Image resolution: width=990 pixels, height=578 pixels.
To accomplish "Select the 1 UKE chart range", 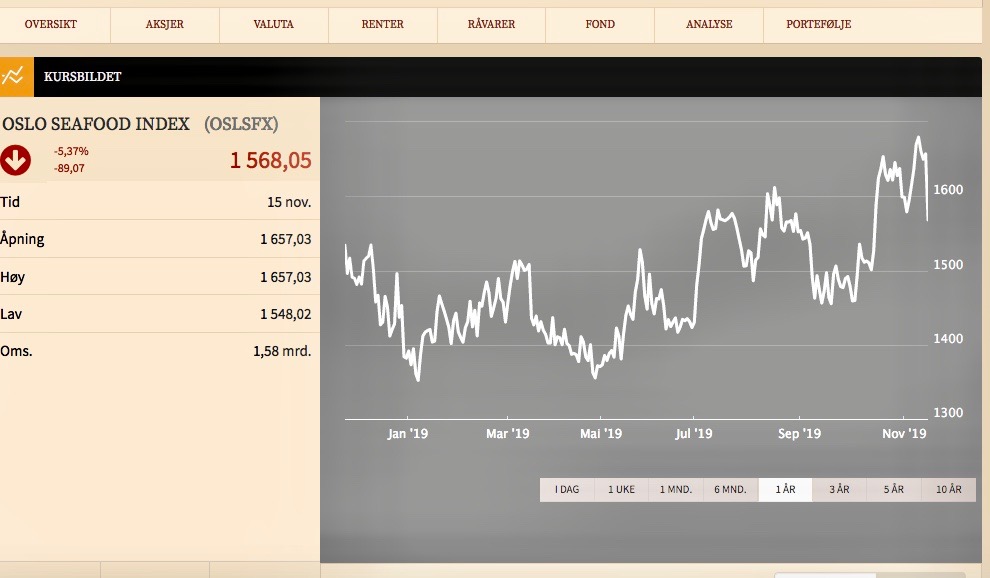I will 621,490.
